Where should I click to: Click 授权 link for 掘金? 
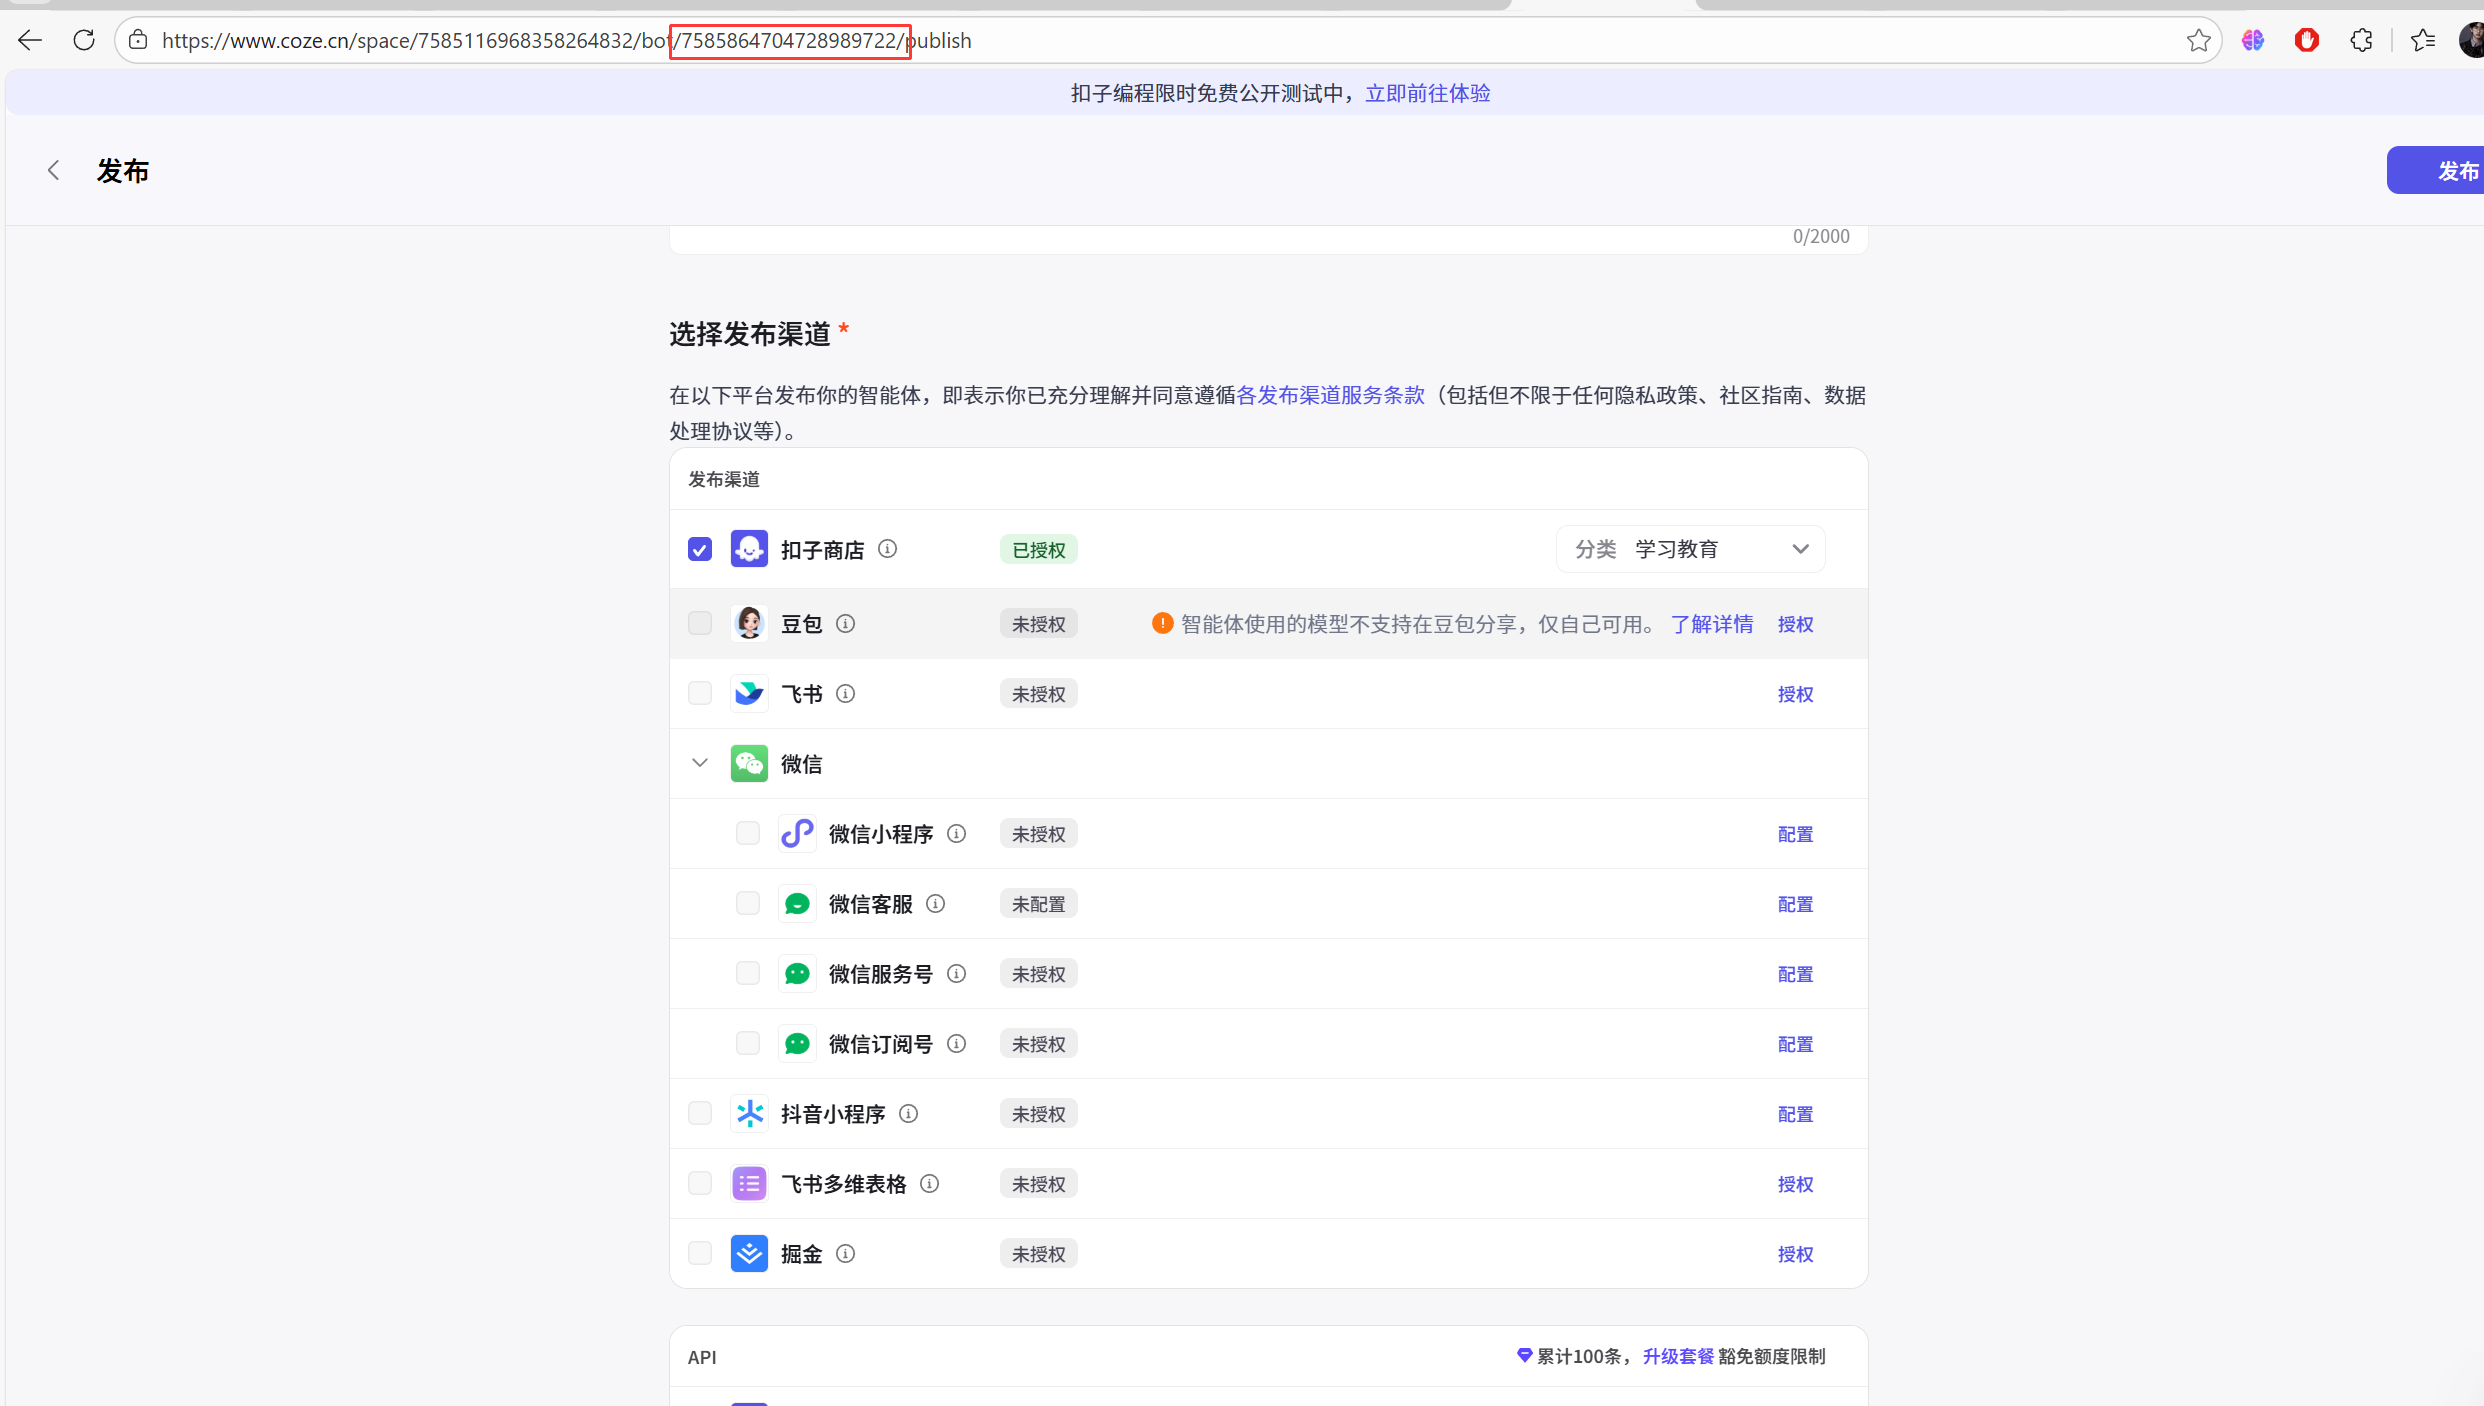[x=1795, y=1254]
